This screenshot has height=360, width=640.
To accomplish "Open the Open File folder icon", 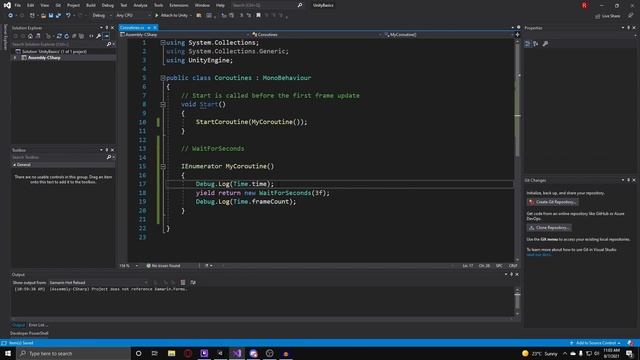I will point(43,16).
